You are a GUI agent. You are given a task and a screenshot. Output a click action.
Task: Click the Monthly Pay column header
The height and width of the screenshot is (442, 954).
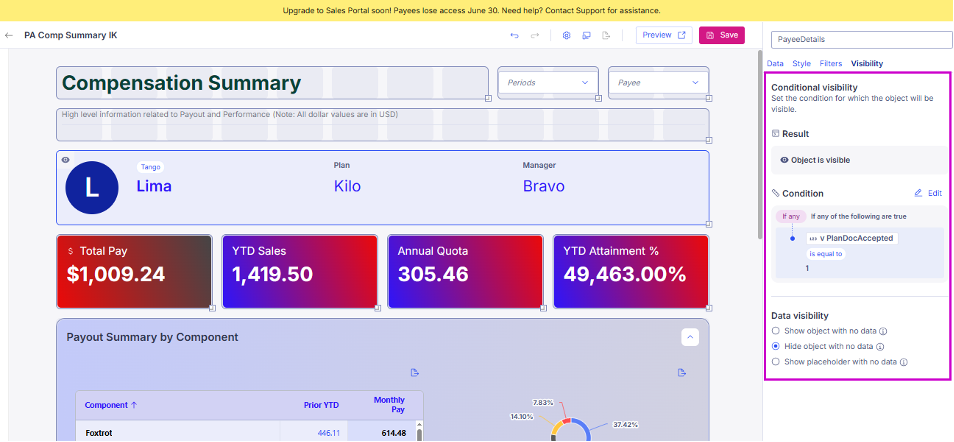[389, 405]
